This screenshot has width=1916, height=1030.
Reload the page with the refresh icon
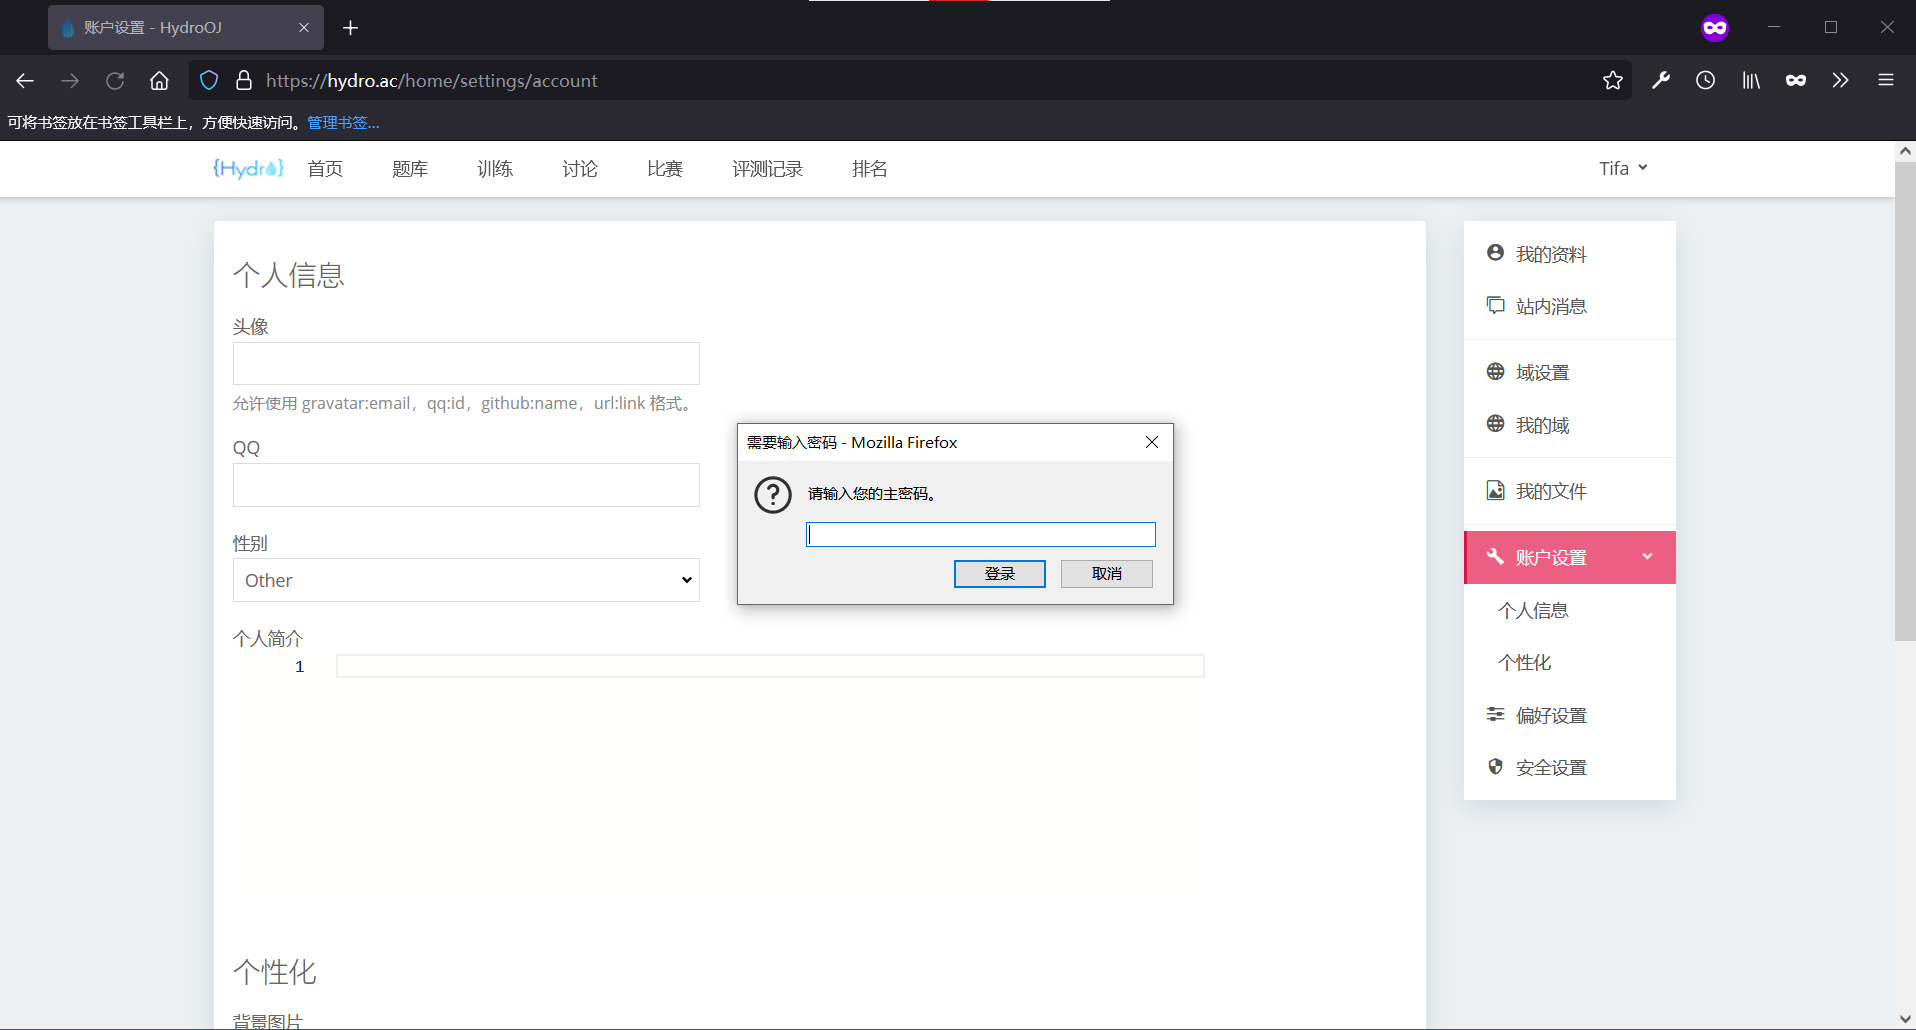(115, 81)
